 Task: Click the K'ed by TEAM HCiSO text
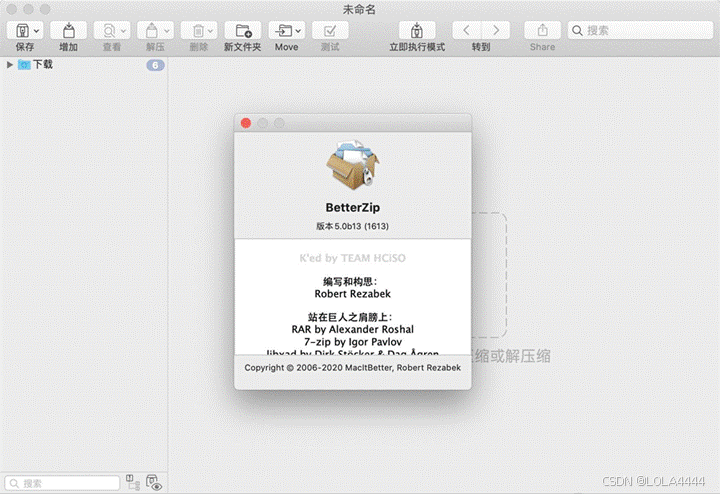[x=353, y=258]
